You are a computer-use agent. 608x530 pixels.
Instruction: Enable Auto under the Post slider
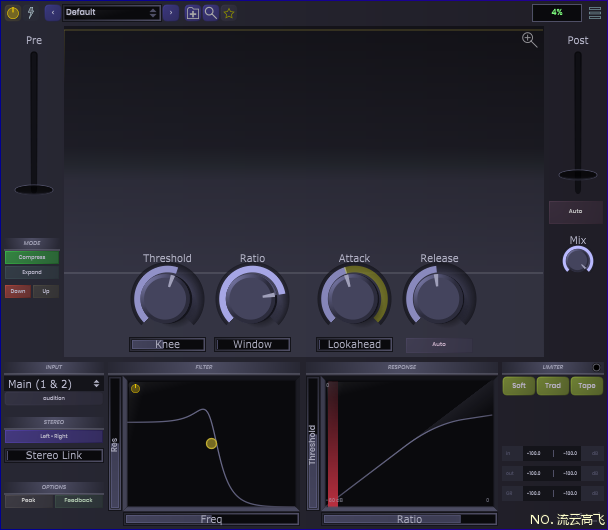[x=575, y=212]
